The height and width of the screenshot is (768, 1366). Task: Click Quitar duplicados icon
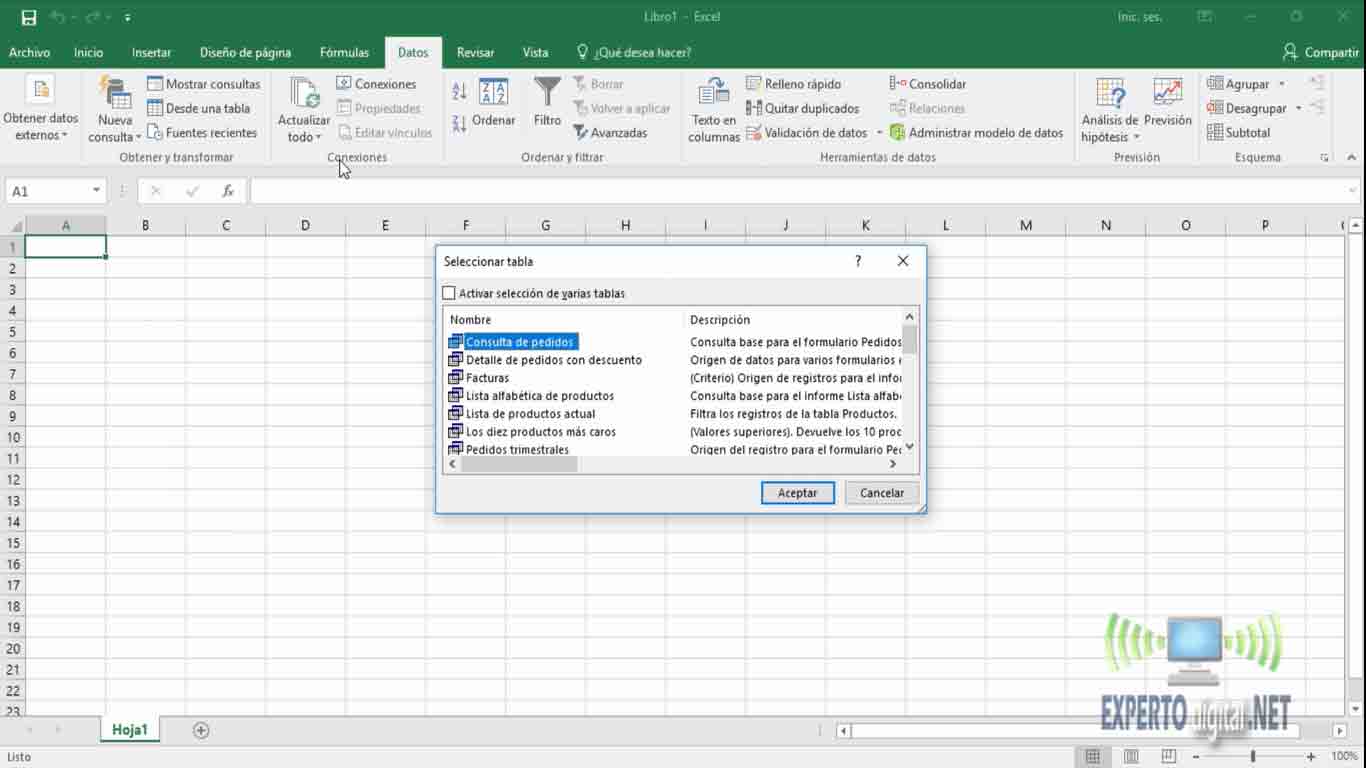754,108
